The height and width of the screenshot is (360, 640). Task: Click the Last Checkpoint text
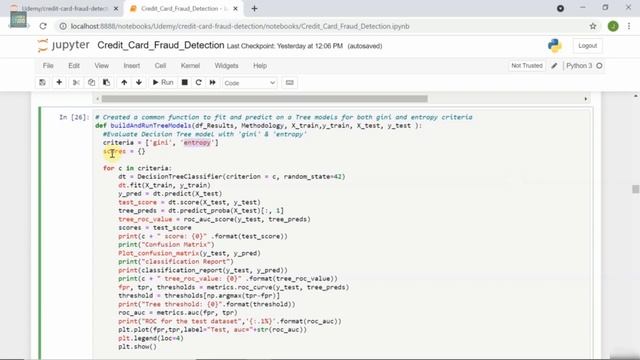284,46
